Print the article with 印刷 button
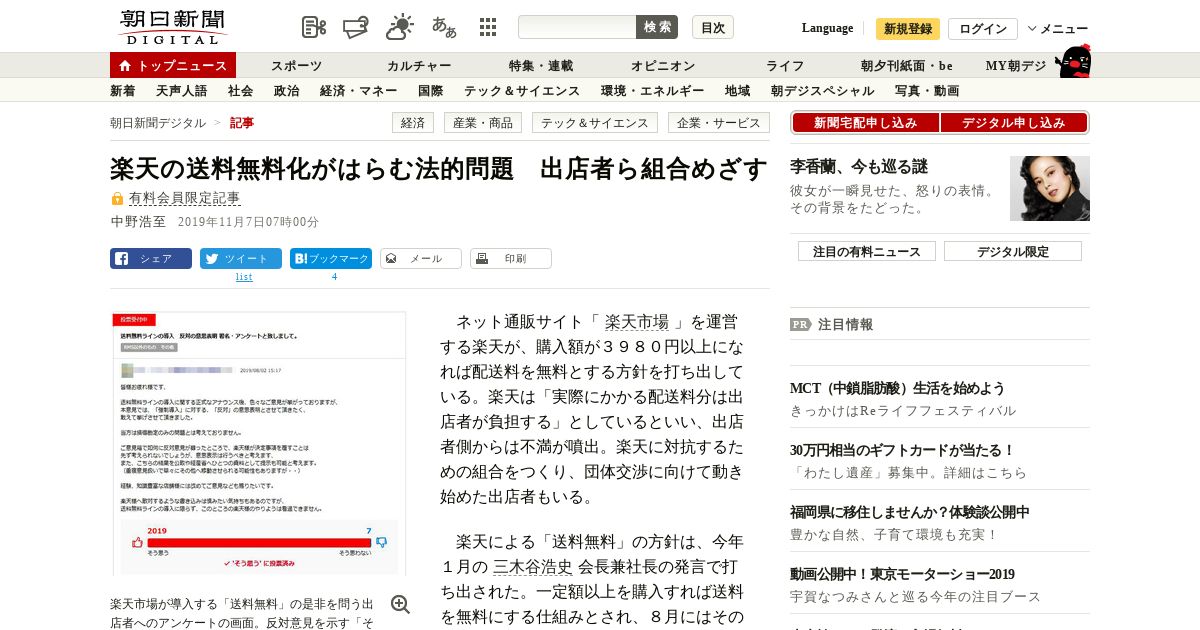This screenshot has height=630, width=1200. pos(511,258)
